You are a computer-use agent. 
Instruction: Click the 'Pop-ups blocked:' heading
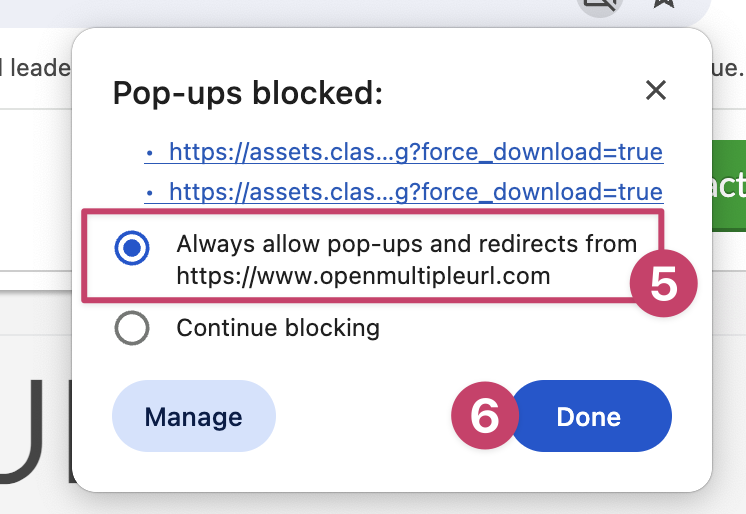click(248, 93)
